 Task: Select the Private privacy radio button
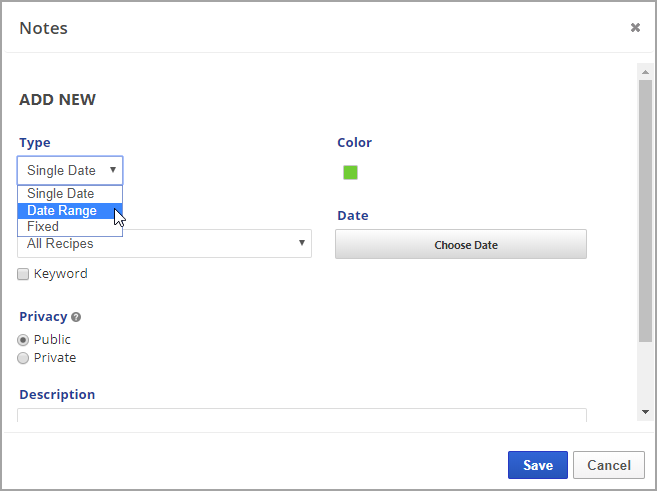[x=23, y=358]
